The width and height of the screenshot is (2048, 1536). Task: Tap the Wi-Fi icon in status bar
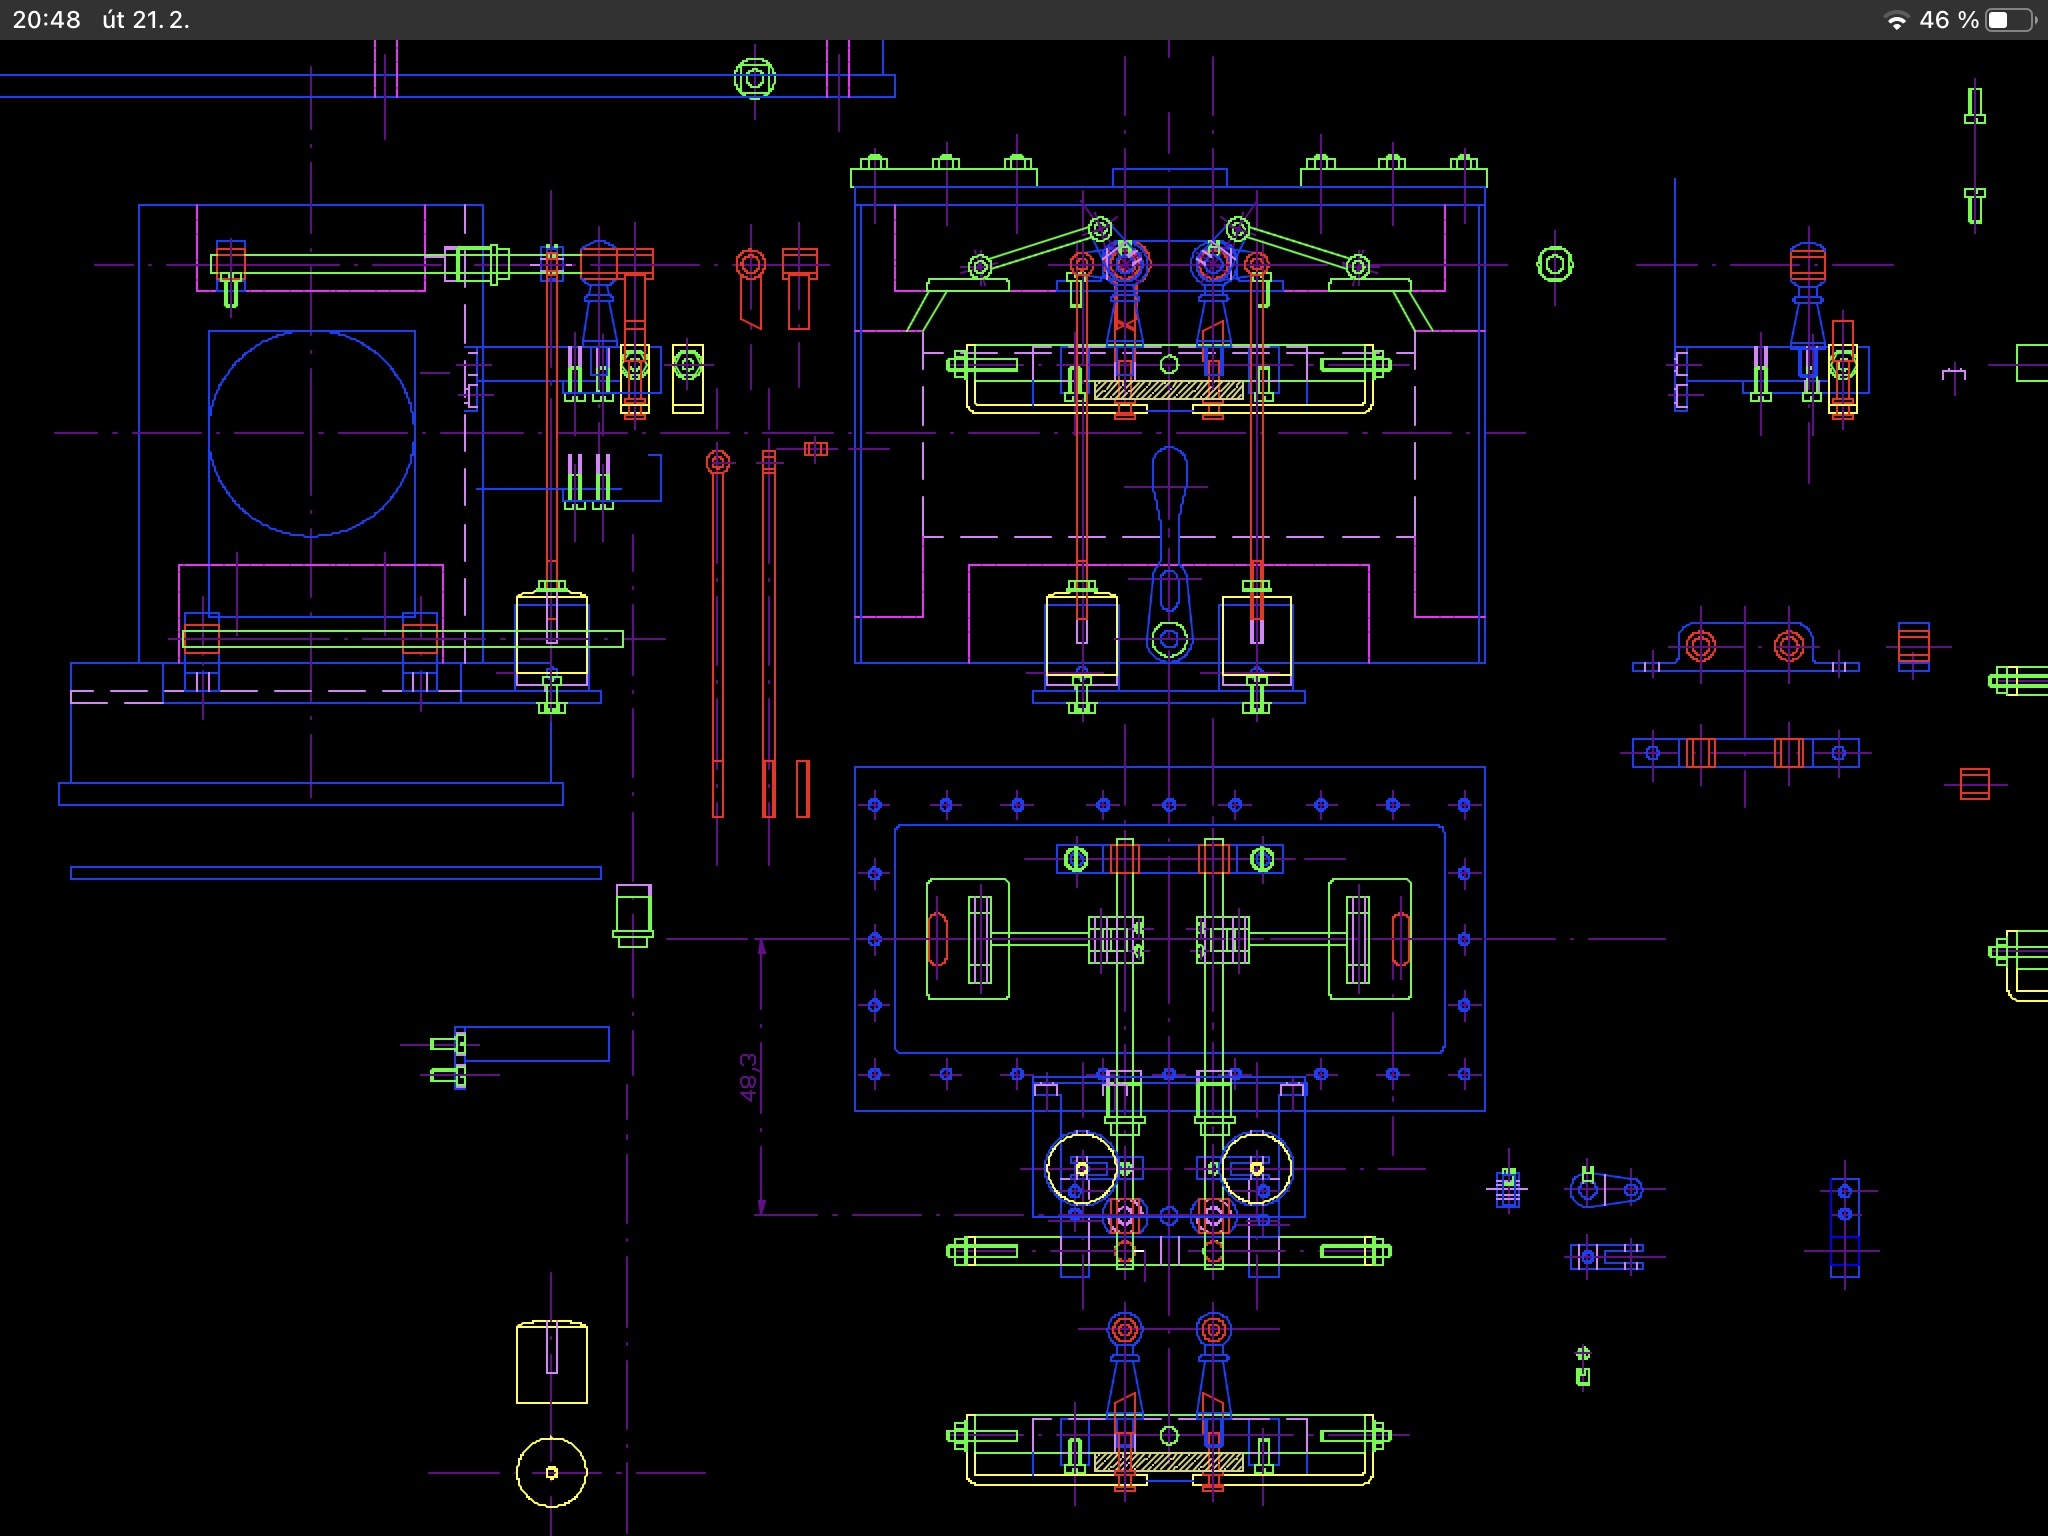[1896, 20]
